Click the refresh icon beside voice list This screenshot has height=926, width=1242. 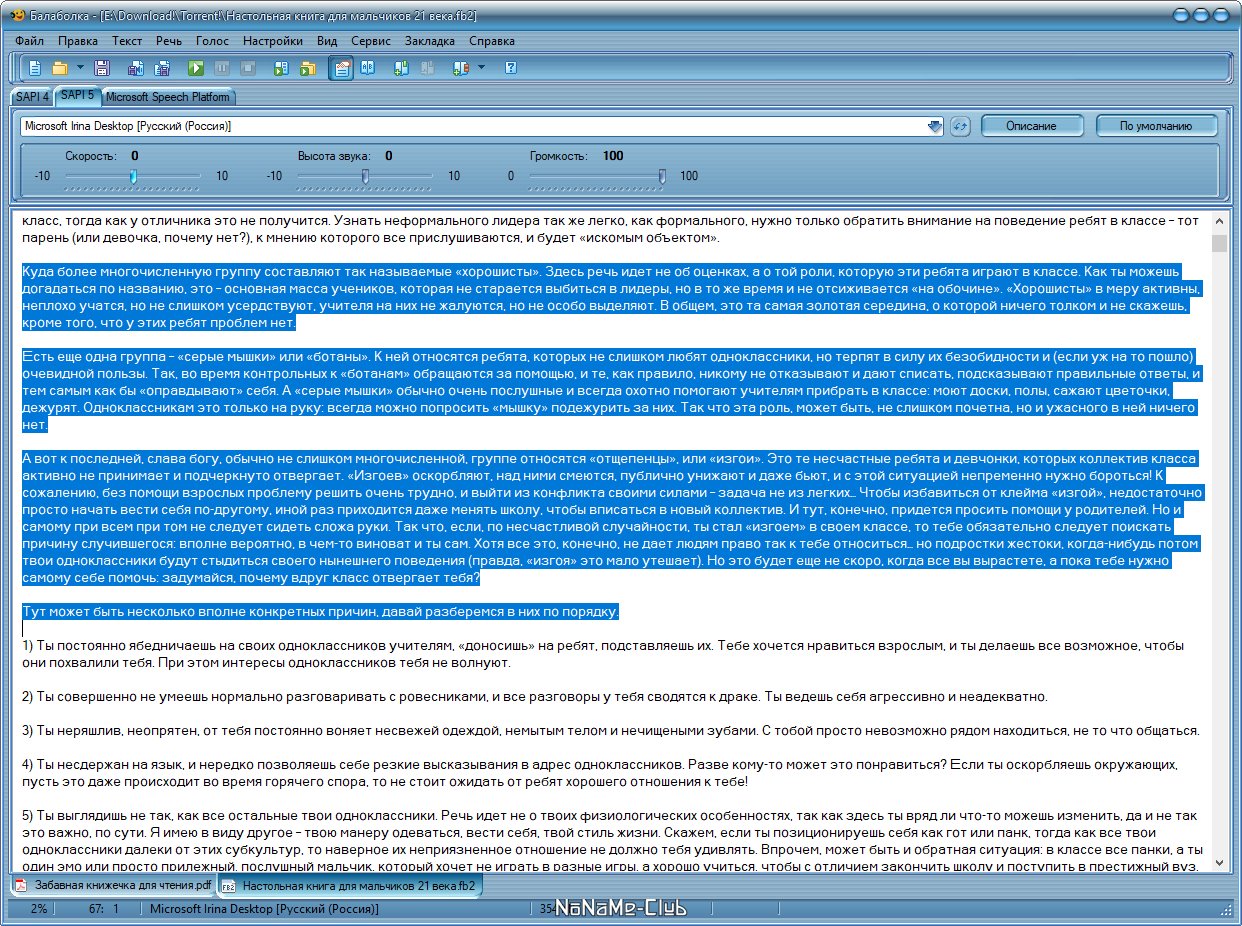tap(960, 126)
